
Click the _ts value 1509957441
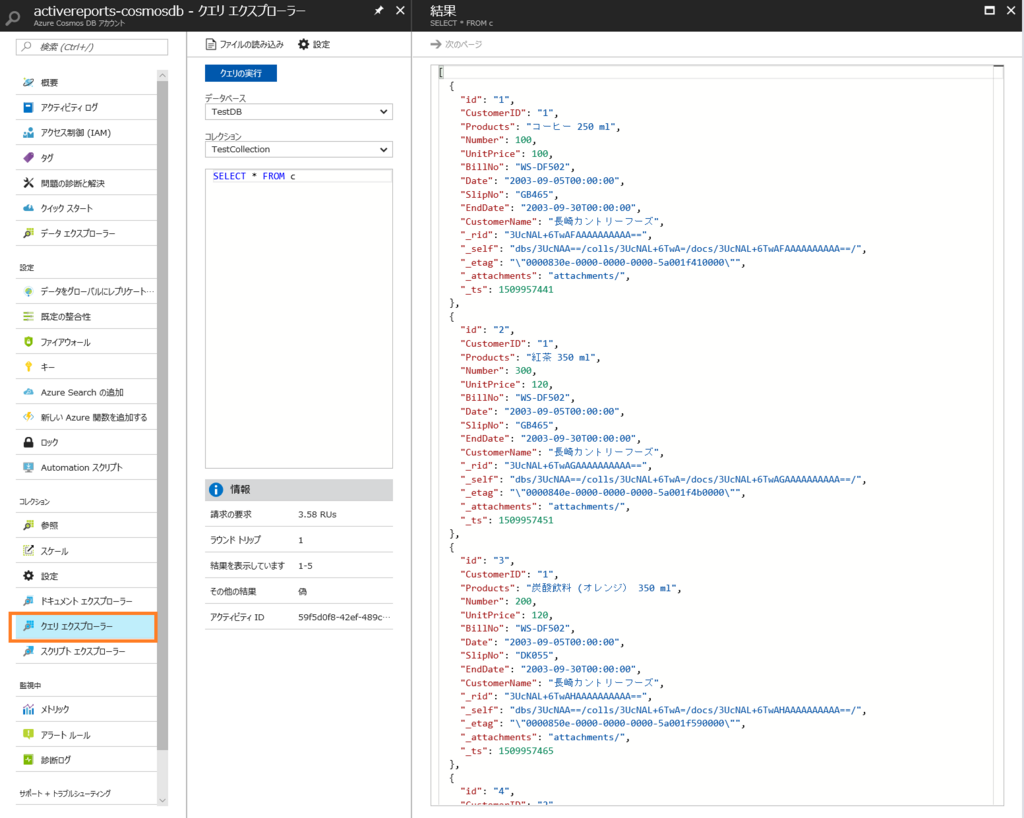coord(526,289)
